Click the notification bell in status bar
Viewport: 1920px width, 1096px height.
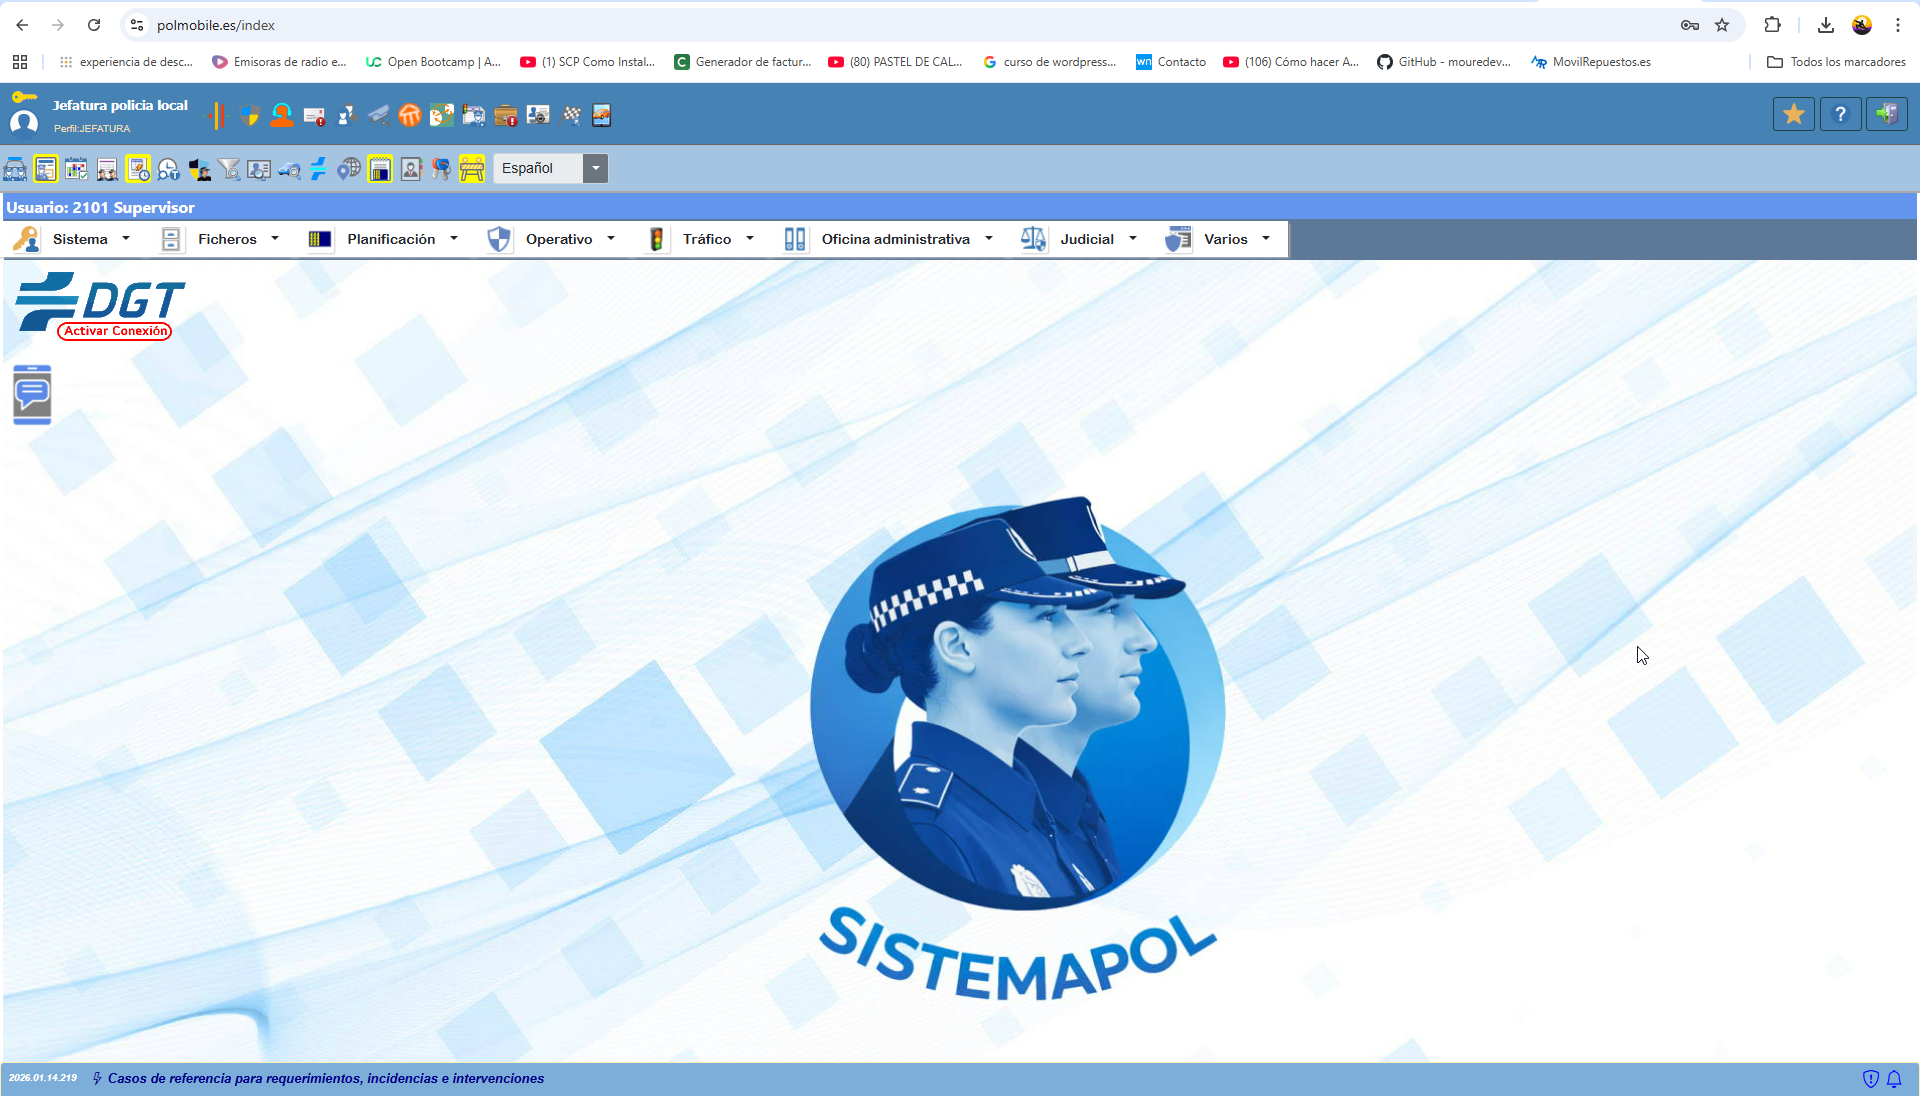click(x=1894, y=1078)
